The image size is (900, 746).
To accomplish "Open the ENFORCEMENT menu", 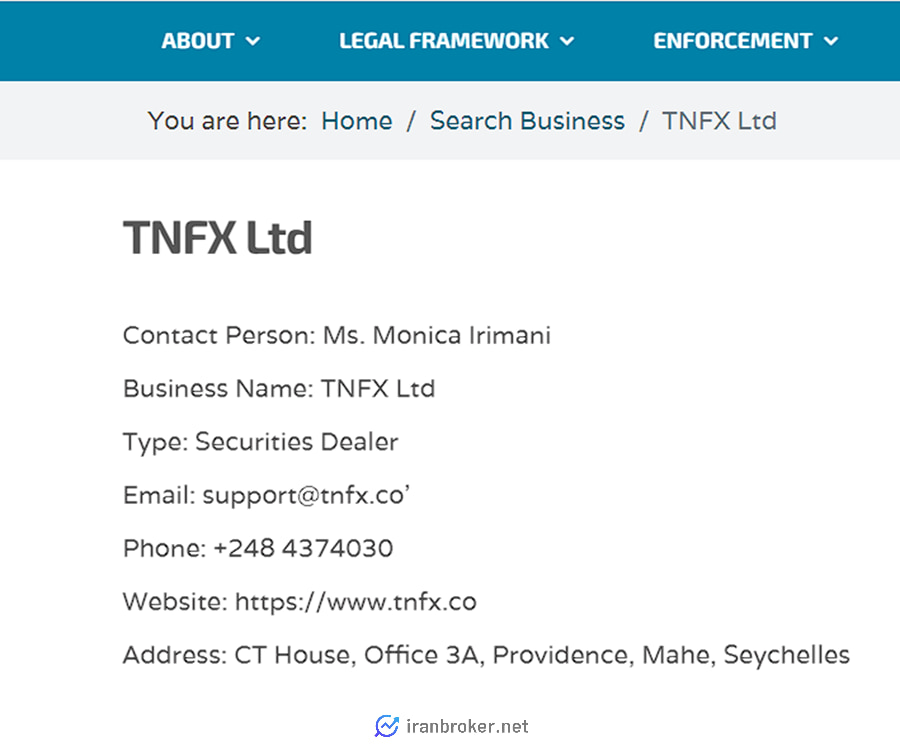I will pyautogui.click(x=746, y=41).
